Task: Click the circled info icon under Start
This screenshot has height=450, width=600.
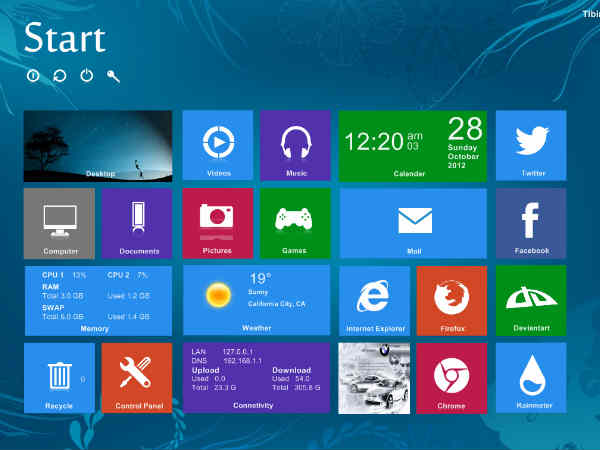Action: [33, 76]
